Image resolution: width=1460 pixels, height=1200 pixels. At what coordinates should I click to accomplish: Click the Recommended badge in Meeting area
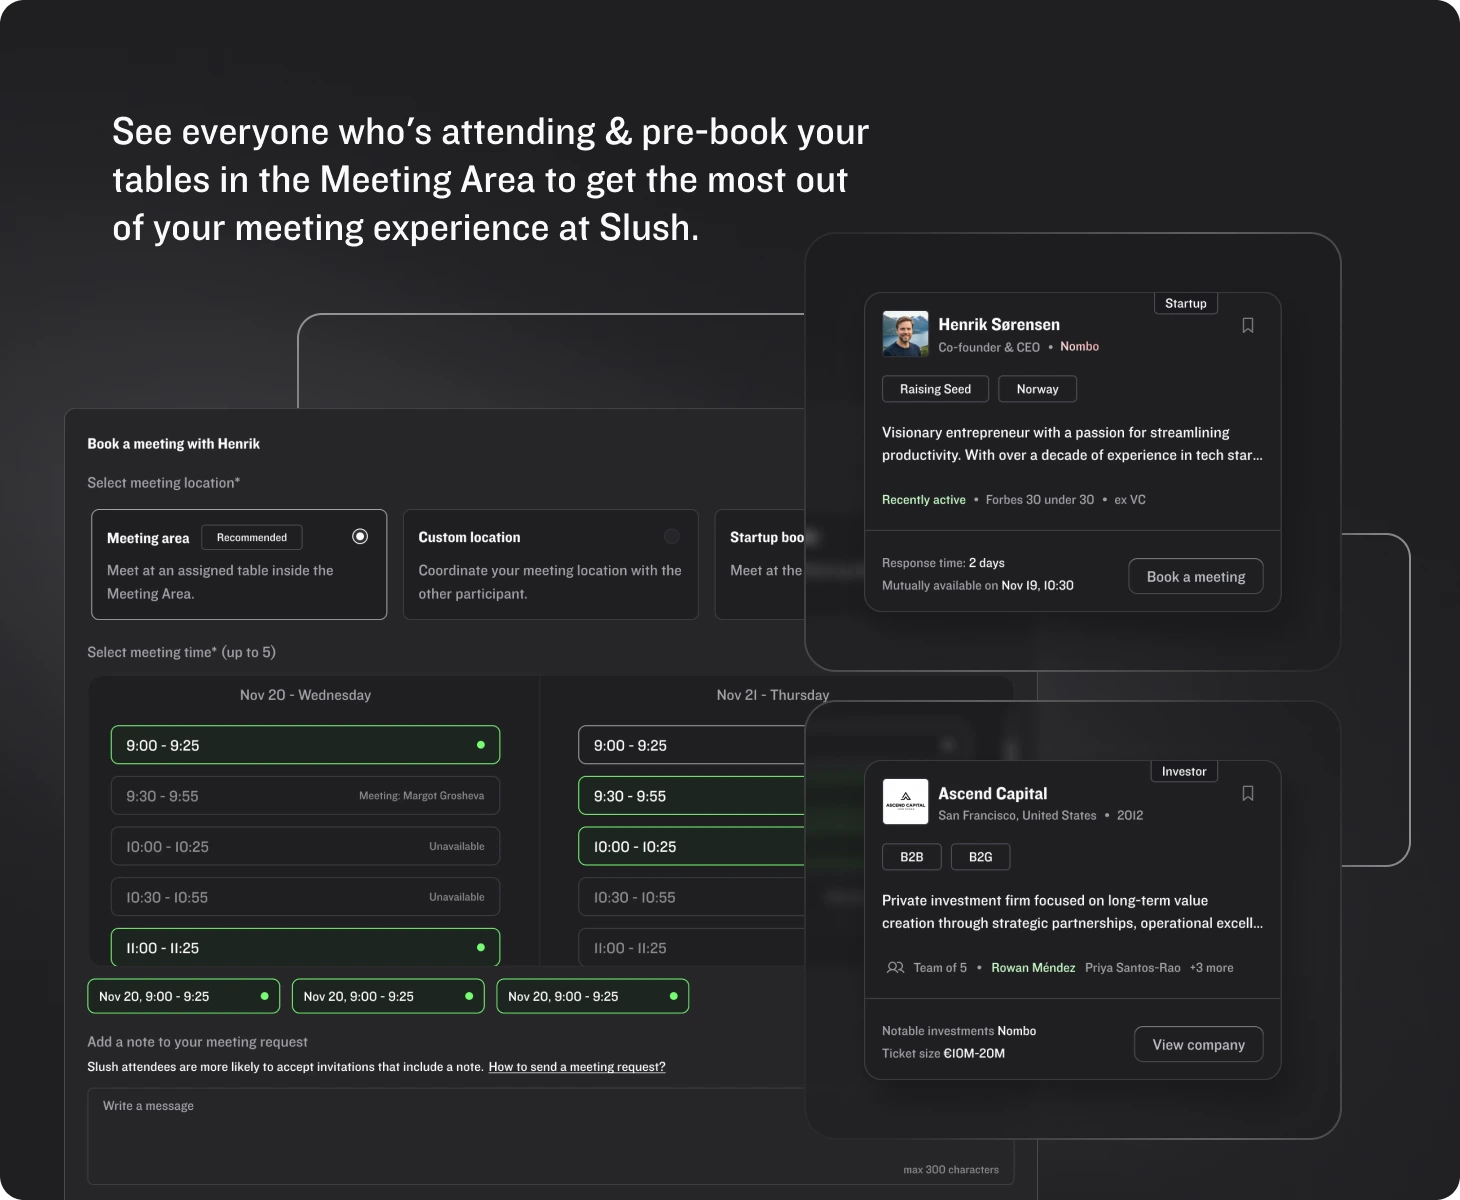pyautogui.click(x=252, y=537)
